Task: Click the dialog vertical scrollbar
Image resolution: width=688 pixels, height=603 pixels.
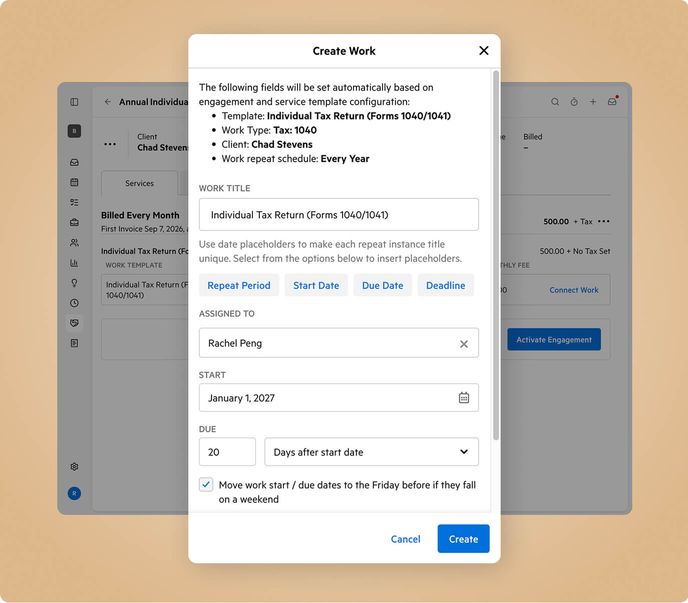Action: coord(496,255)
